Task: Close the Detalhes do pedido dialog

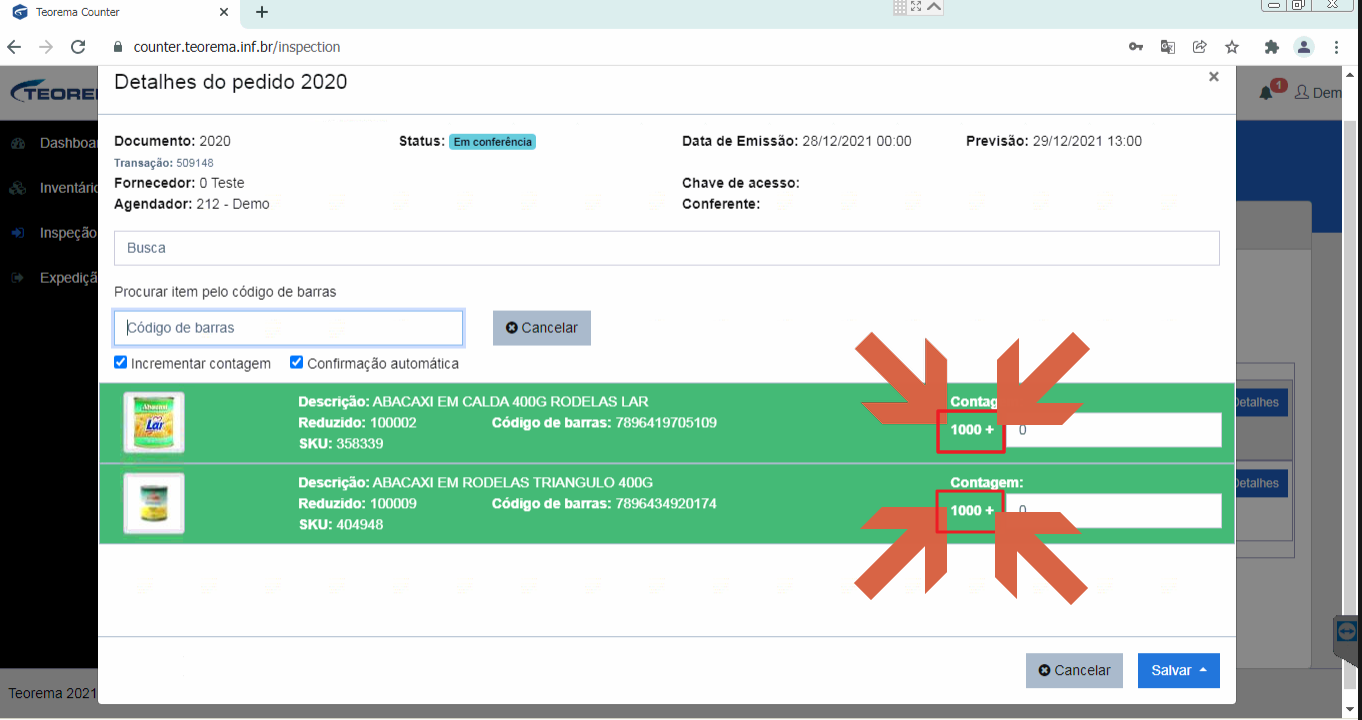Action: point(1213,77)
